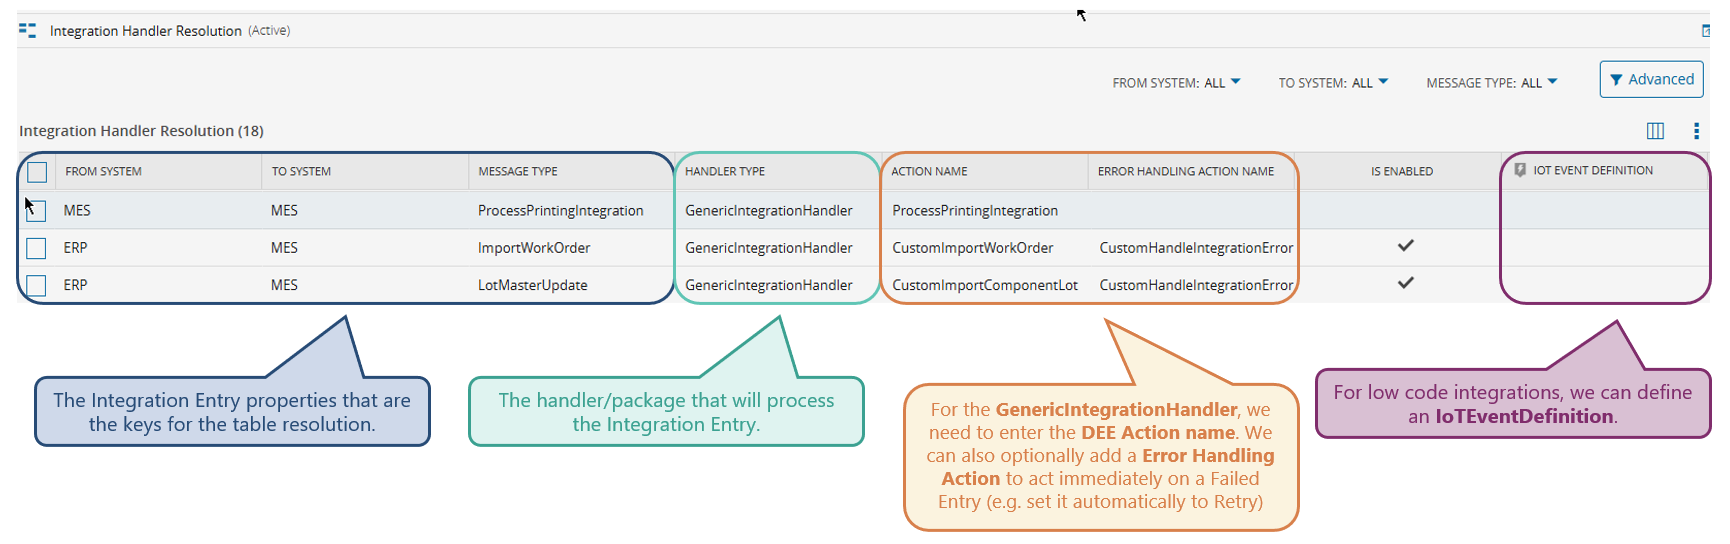The height and width of the screenshot is (544, 1730).
Task: Sort by ACTION NAME column header
Action: point(929,172)
